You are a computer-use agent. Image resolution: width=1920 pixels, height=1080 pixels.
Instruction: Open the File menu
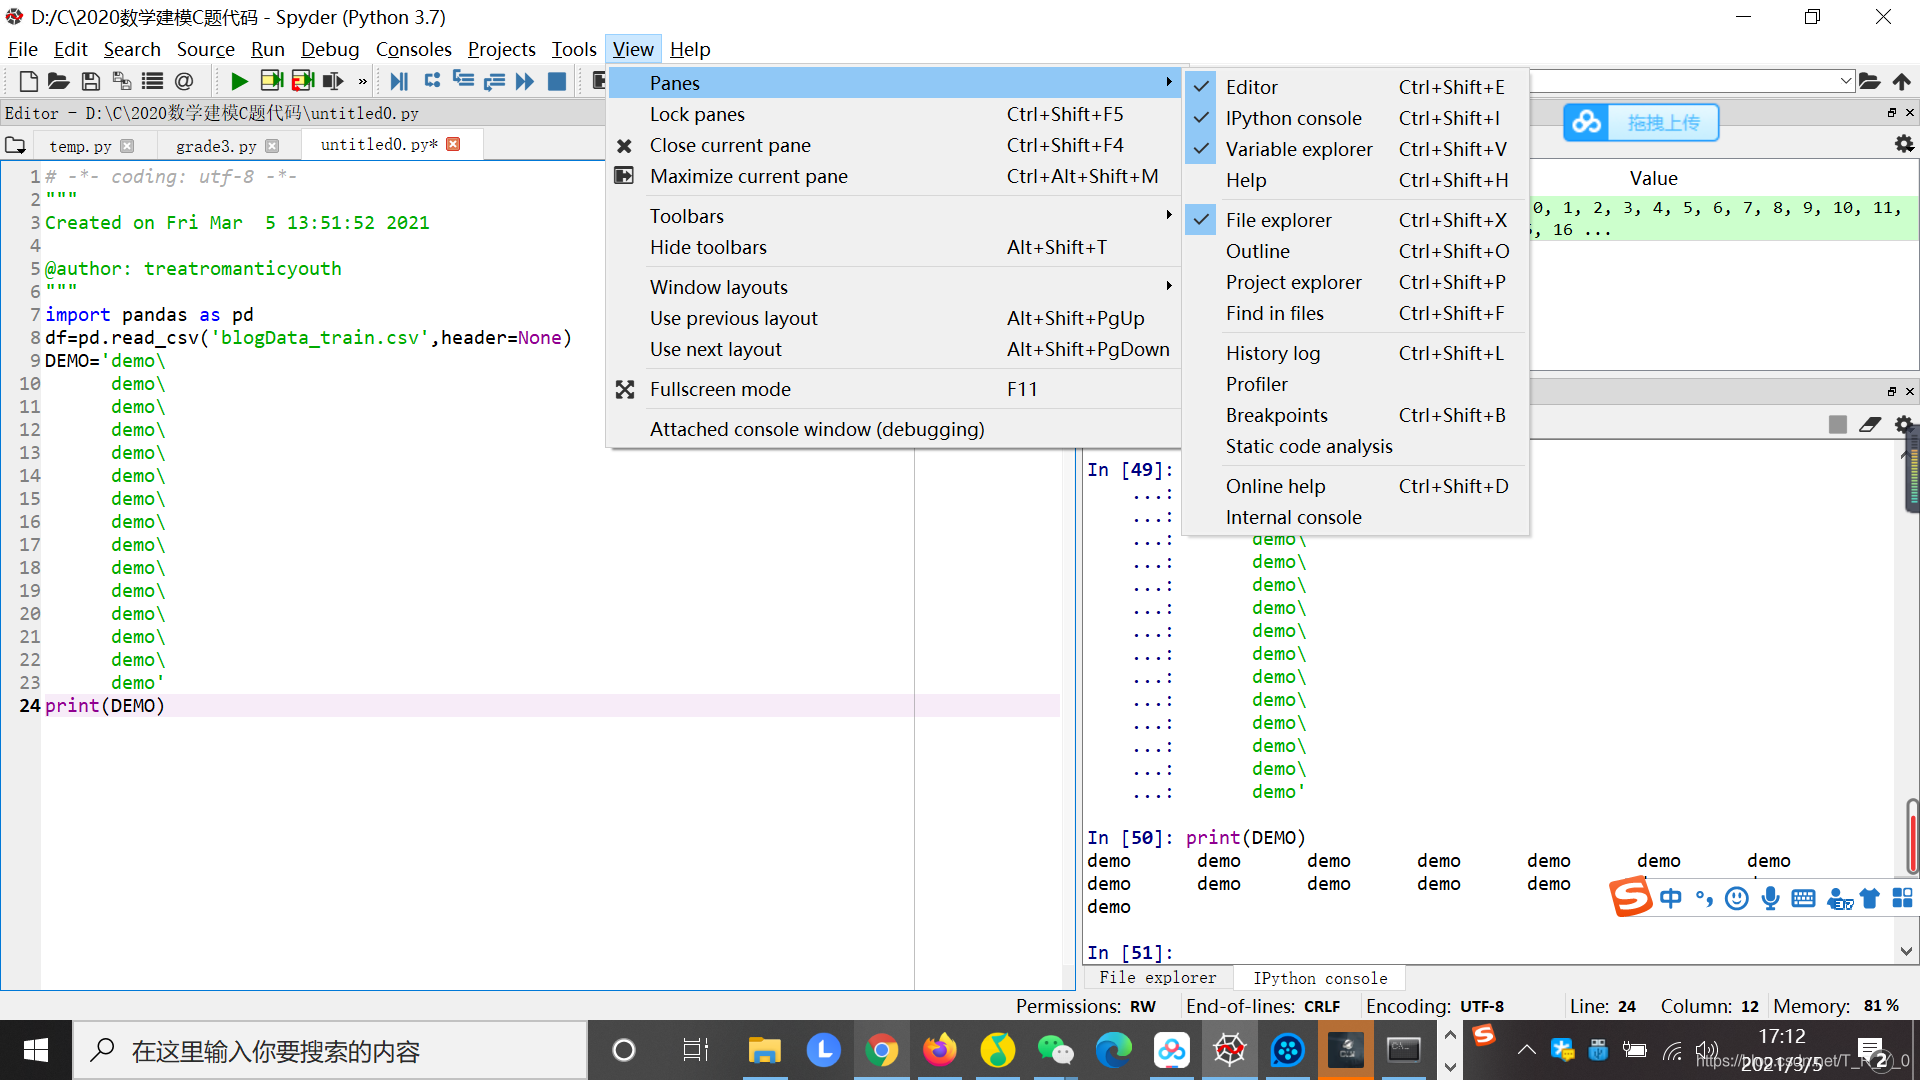coord(22,49)
